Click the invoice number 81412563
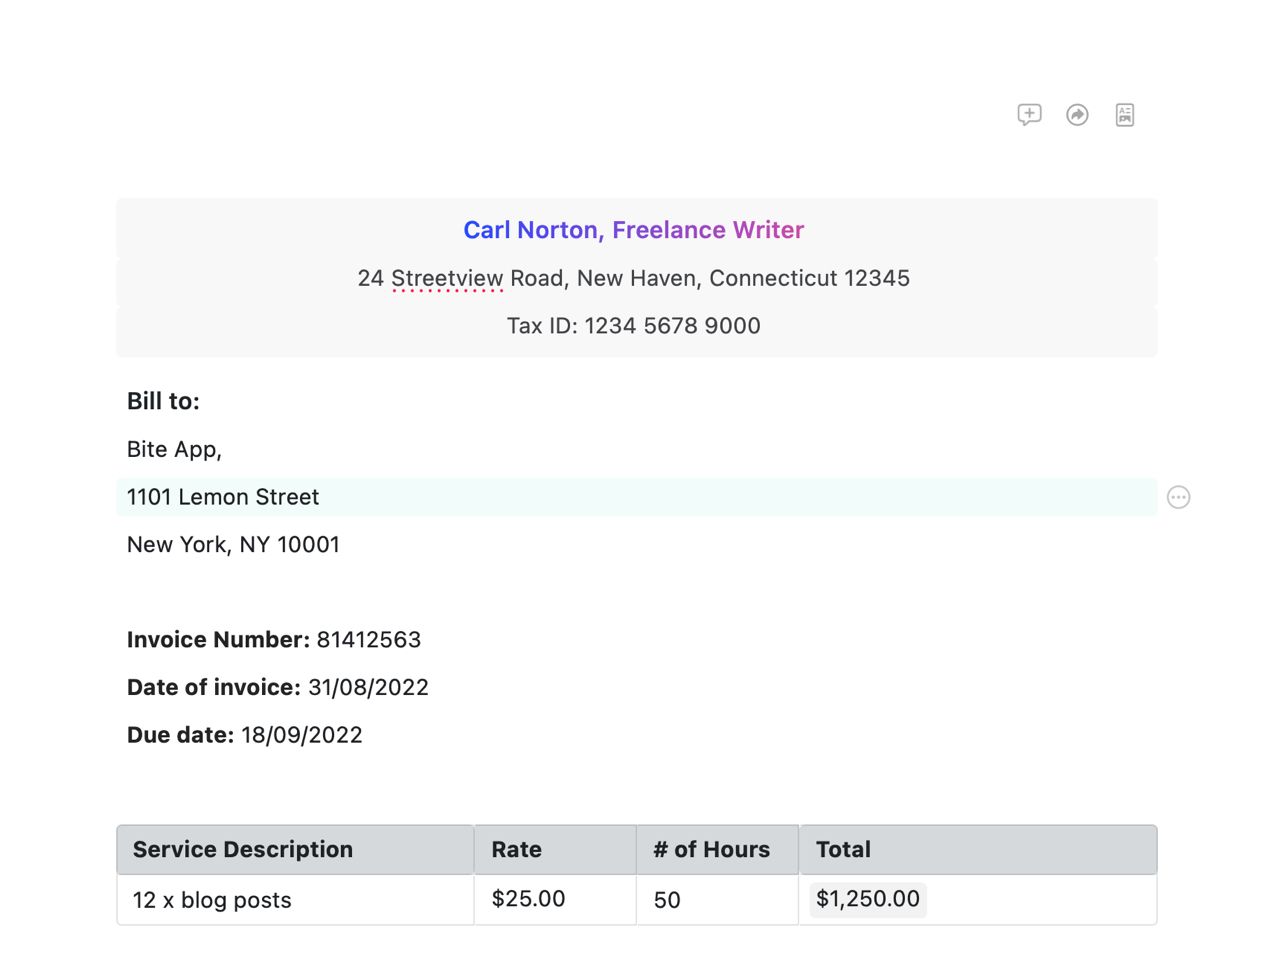 point(368,640)
